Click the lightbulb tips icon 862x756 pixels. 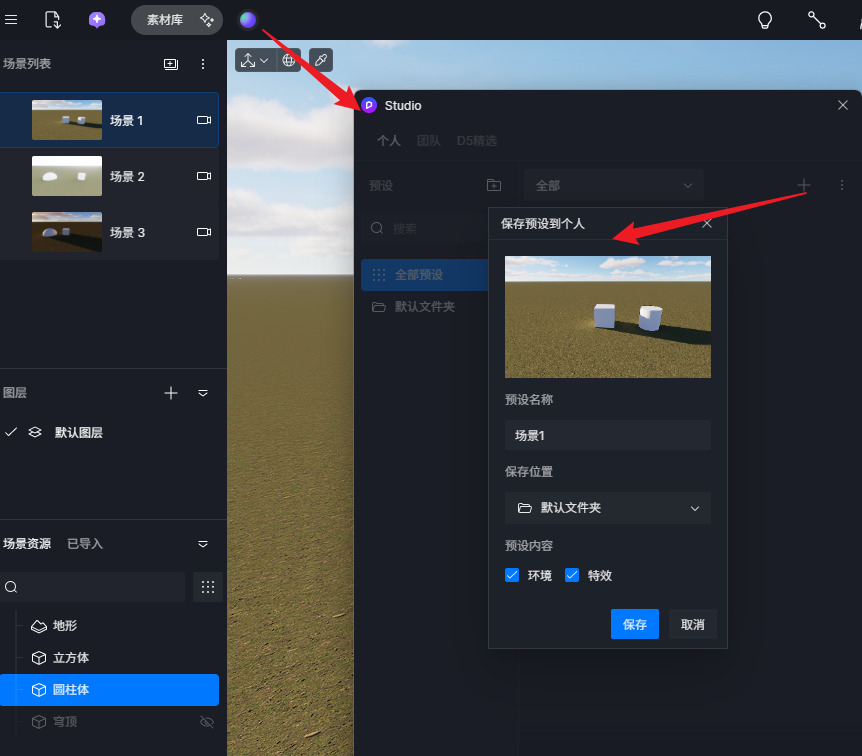(765, 19)
